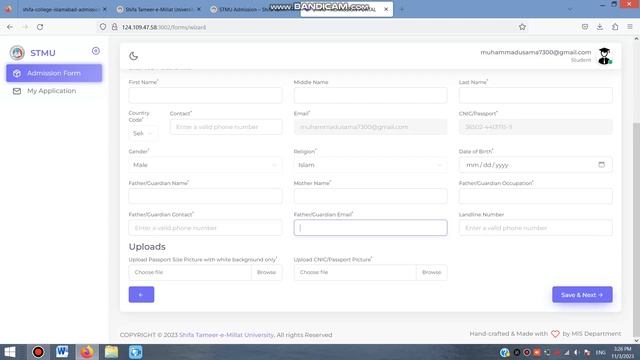Open the Admission Form menu item
This screenshot has width=640, height=360.
[x=54, y=73]
